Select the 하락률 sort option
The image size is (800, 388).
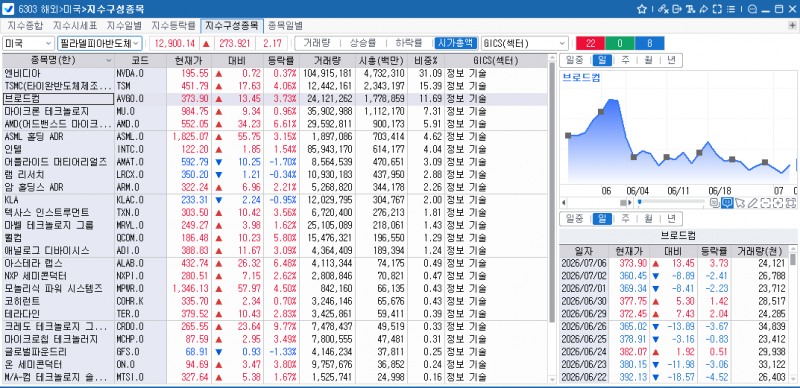pyautogui.click(x=408, y=43)
